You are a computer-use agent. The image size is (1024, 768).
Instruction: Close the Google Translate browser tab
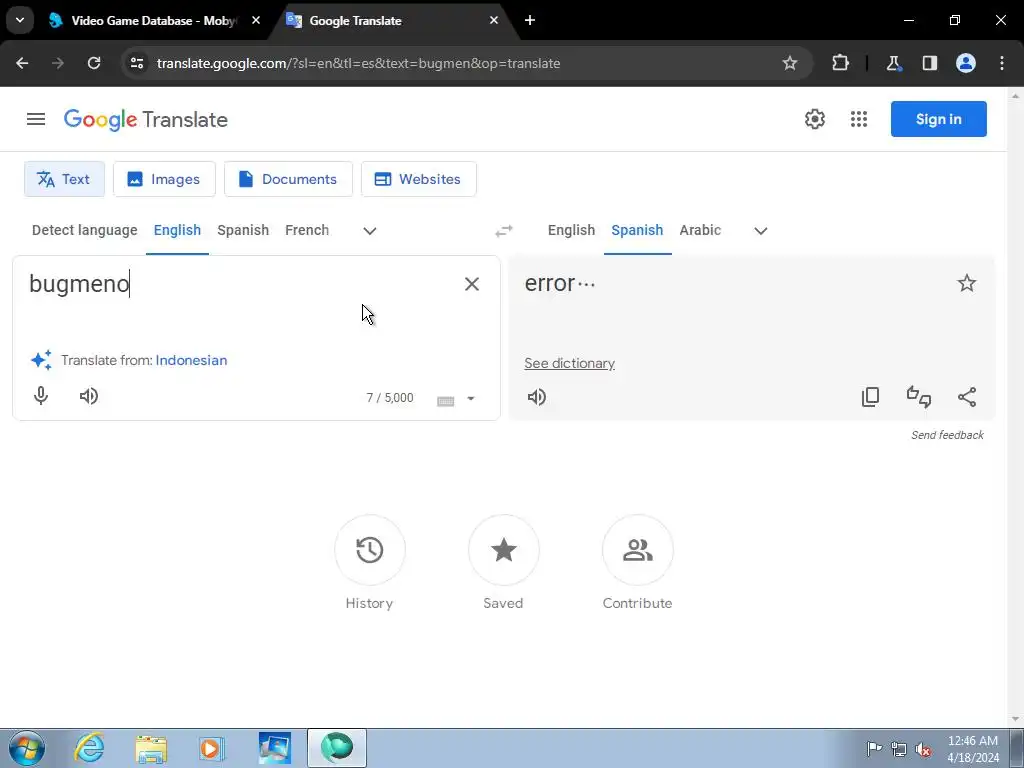tap(494, 20)
